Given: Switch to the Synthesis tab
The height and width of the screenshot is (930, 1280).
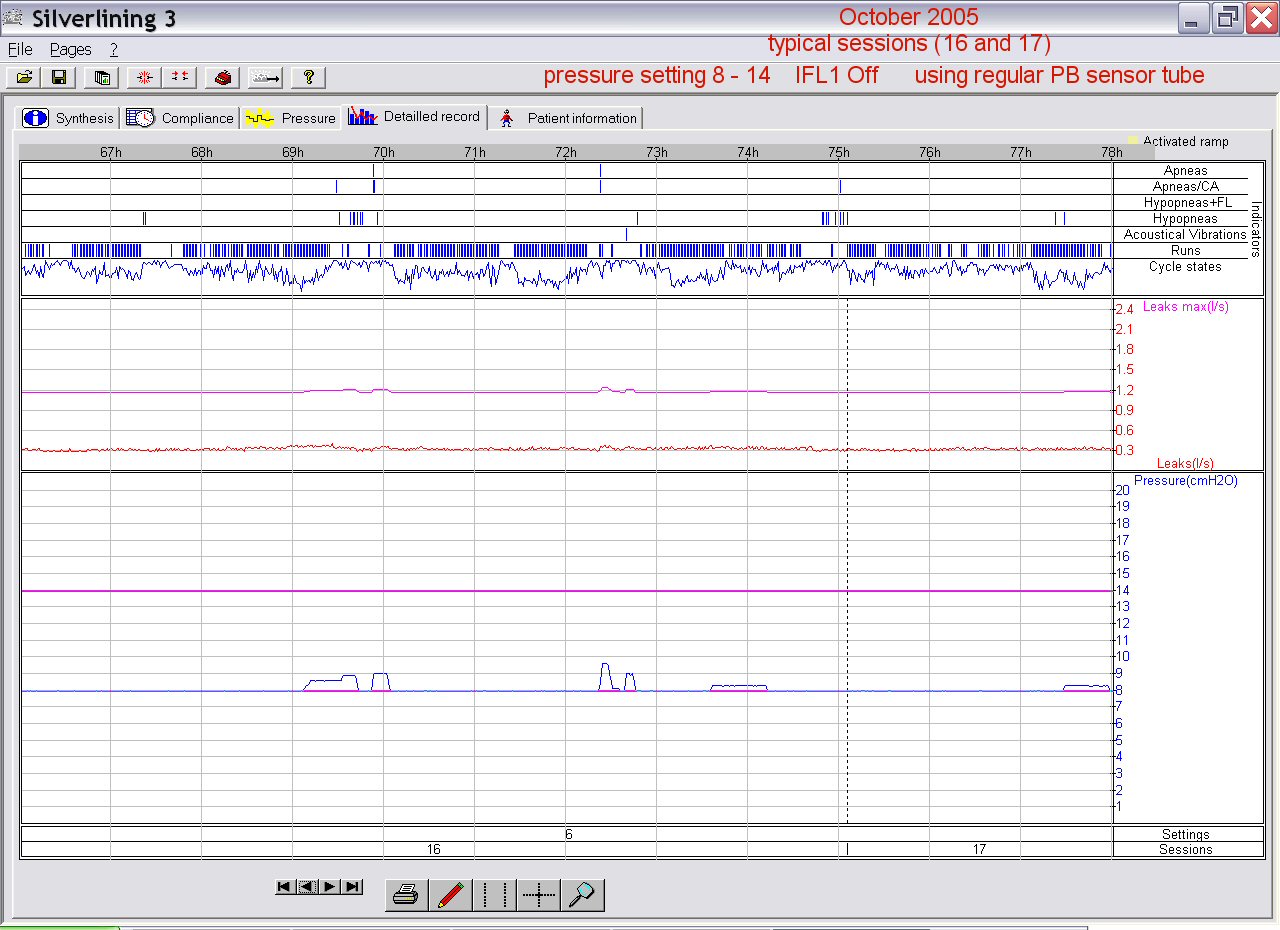Looking at the screenshot, I should click(x=69, y=118).
